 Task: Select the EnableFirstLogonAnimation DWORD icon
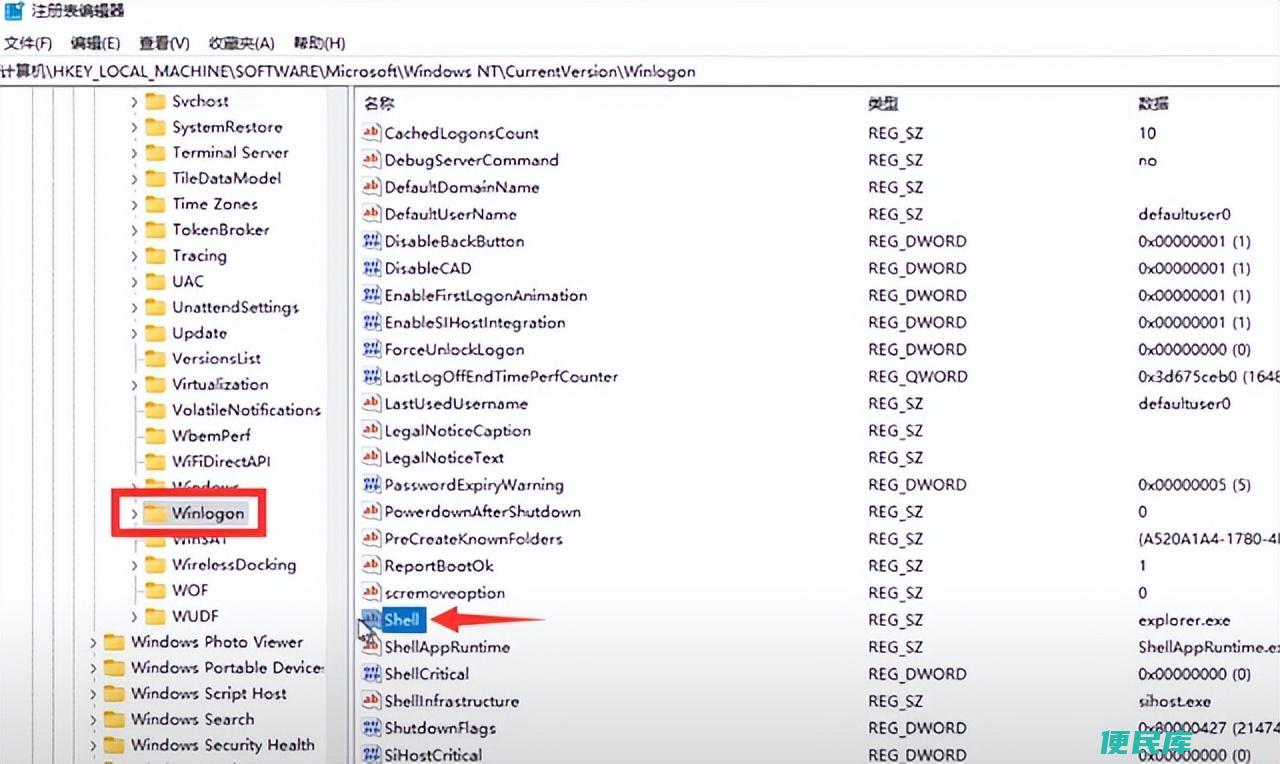coord(371,295)
